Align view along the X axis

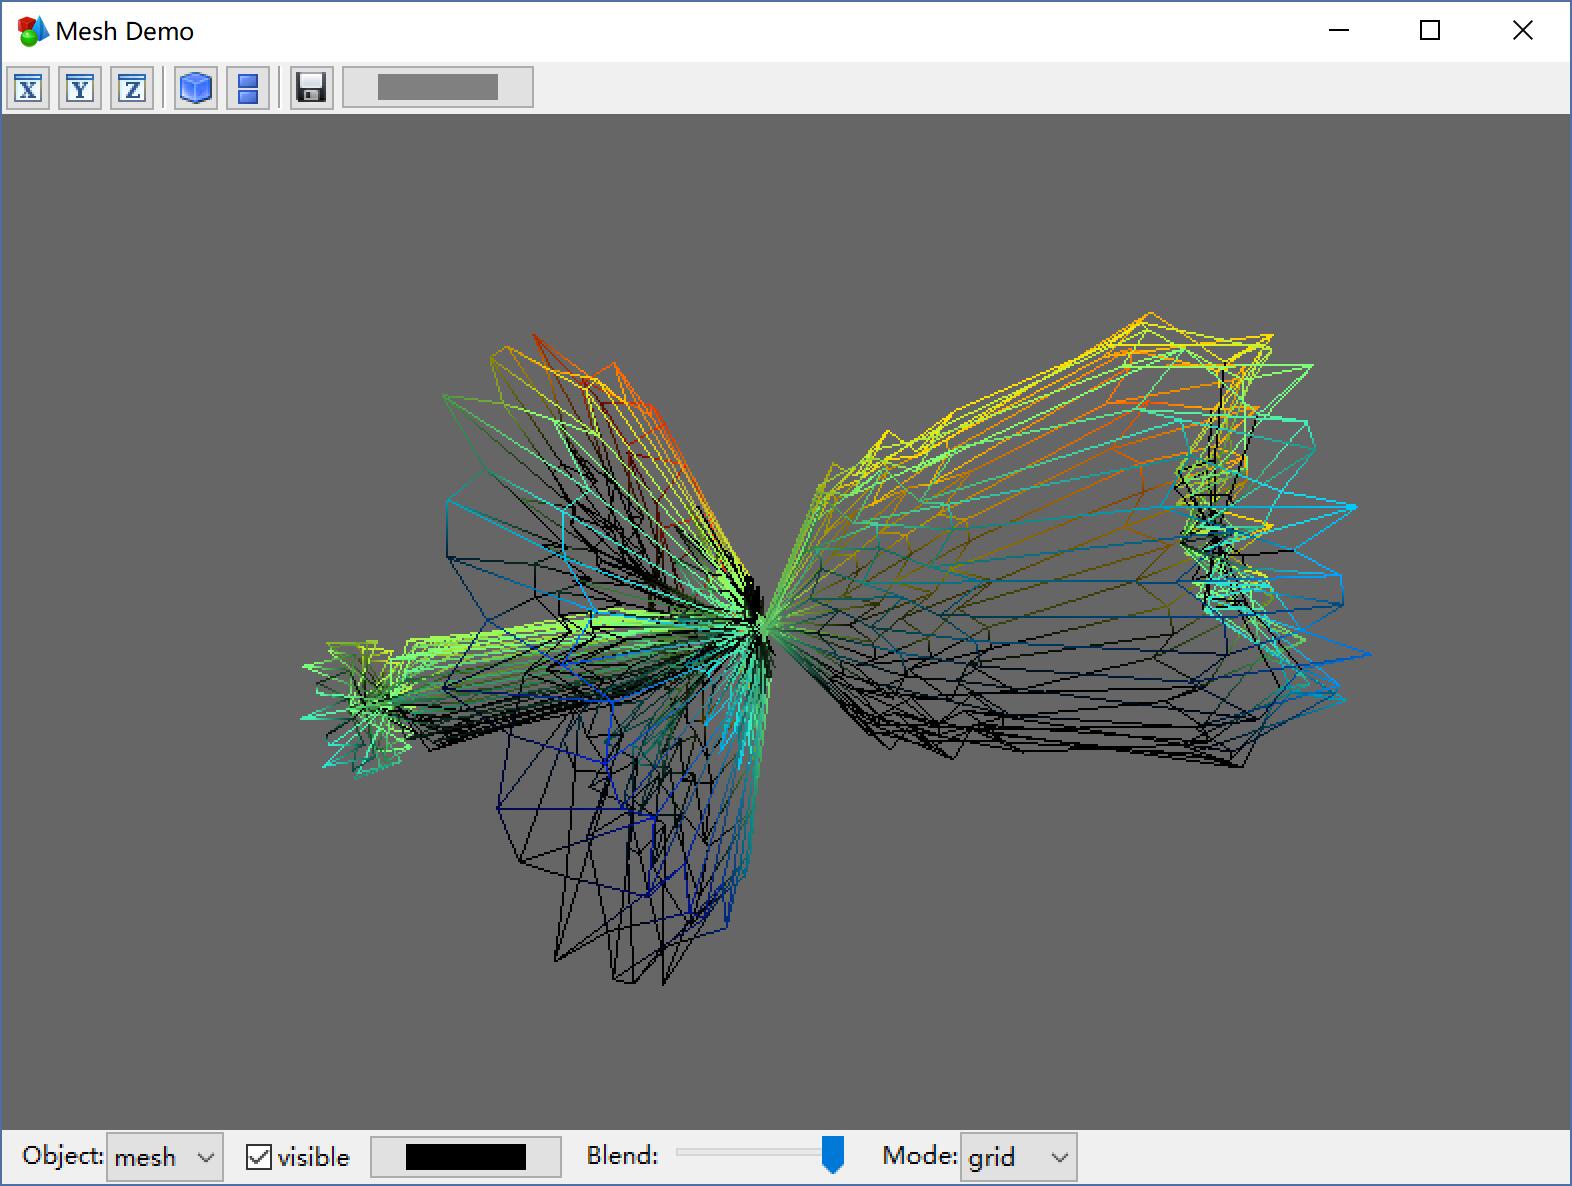(29, 88)
